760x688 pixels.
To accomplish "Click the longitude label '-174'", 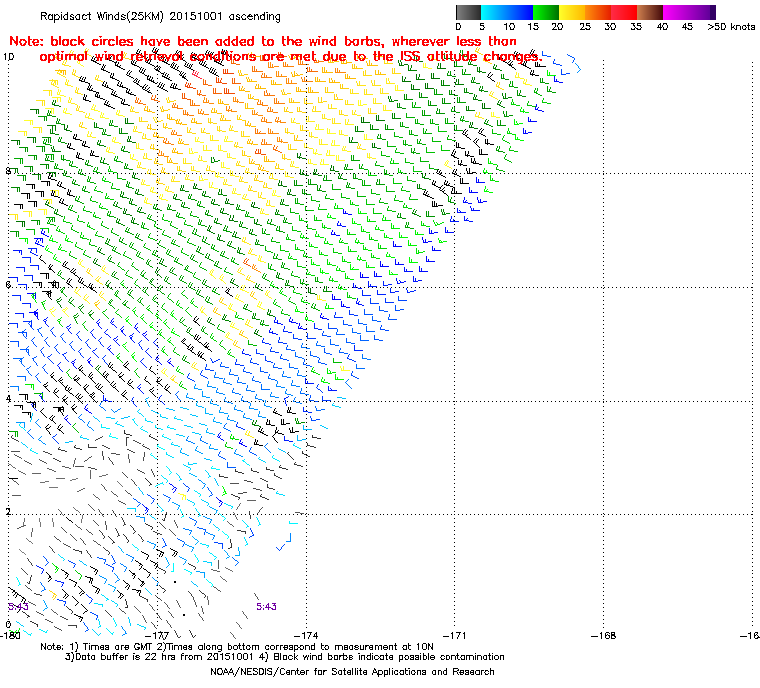I will [x=306, y=635].
